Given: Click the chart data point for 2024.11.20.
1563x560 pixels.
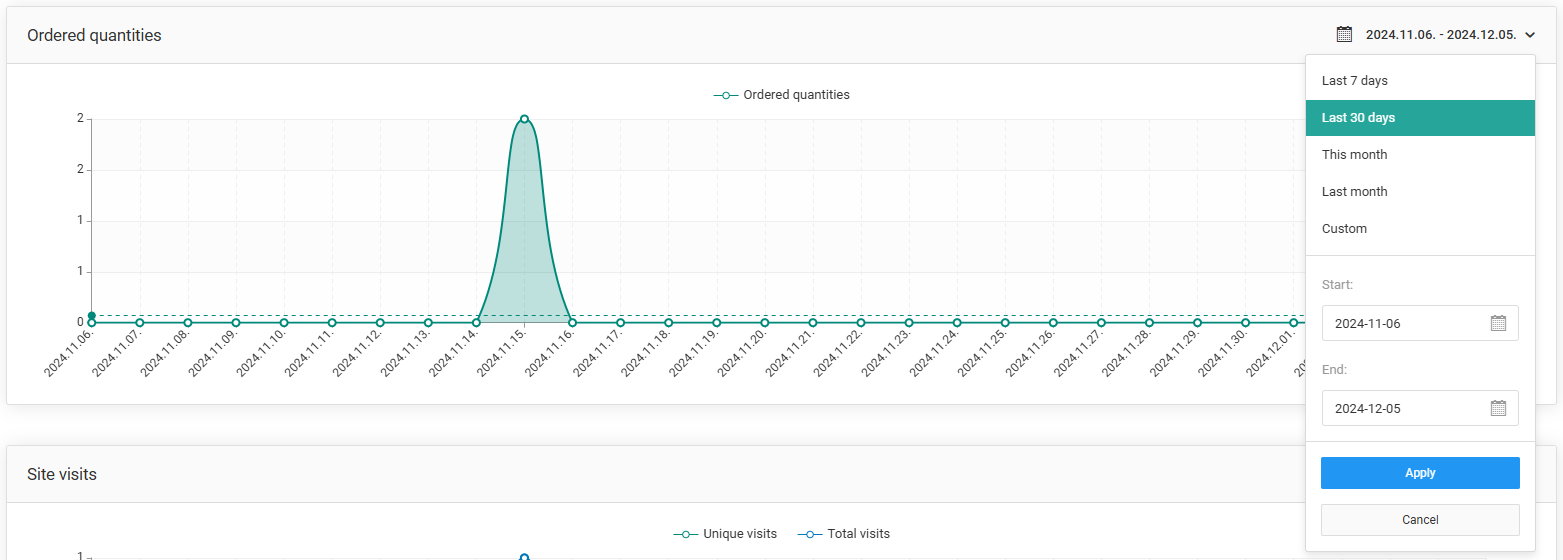Looking at the screenshot, I should 765,323.
